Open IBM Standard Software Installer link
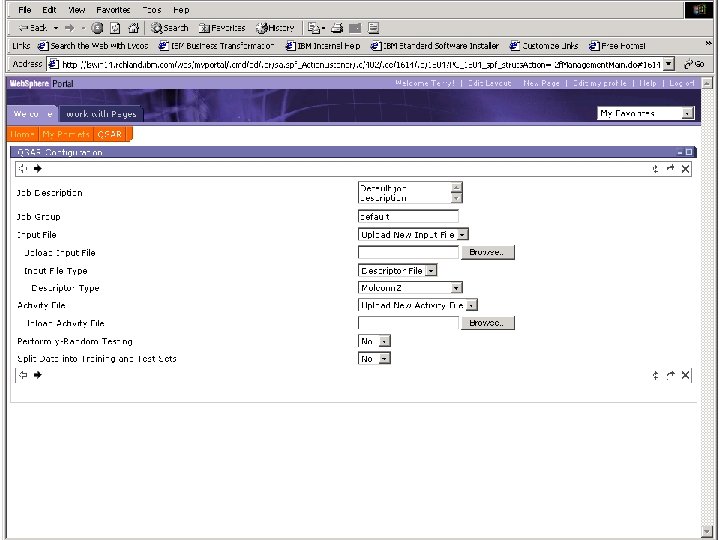720x540 pixels. (x=434, y=45)
